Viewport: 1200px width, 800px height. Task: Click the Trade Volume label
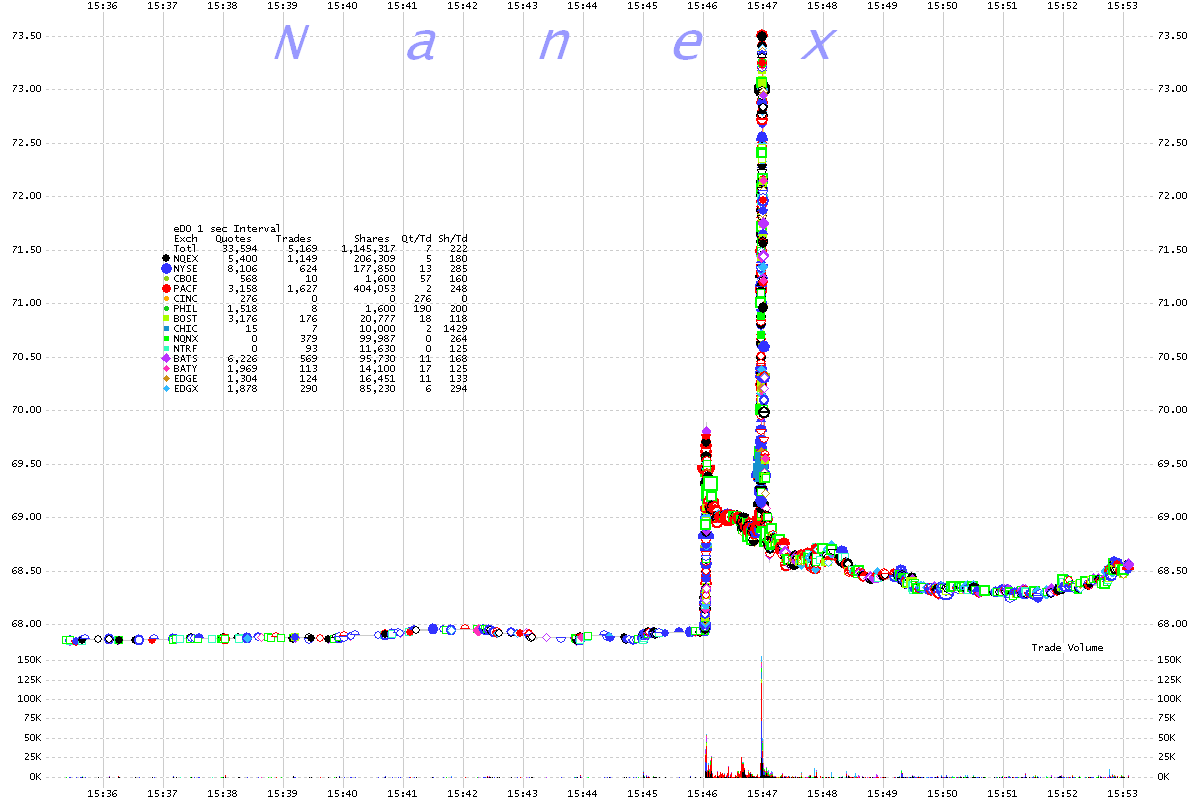click(x=1067, y=648)
